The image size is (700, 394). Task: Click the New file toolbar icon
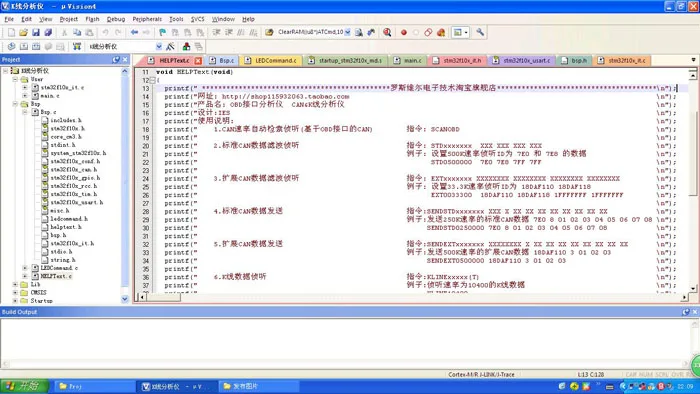pos(11,33)
